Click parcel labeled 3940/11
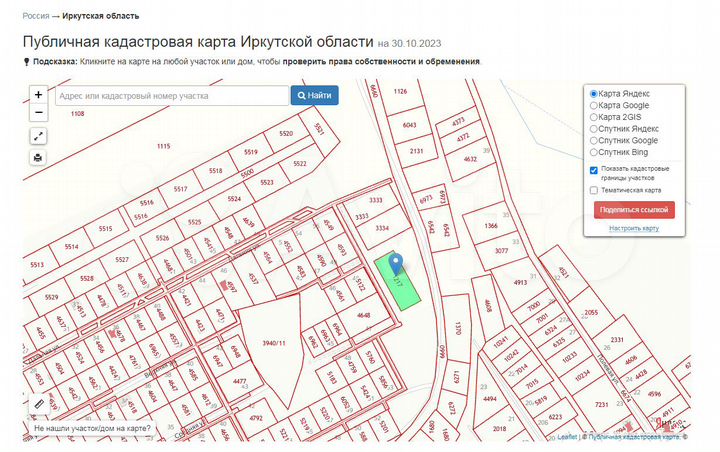The image size is (720, 452). pos(274,343)
